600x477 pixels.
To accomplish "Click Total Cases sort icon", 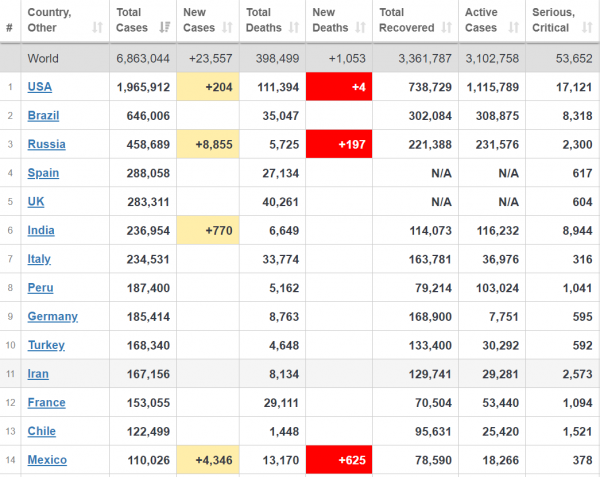I will [165, 28].
